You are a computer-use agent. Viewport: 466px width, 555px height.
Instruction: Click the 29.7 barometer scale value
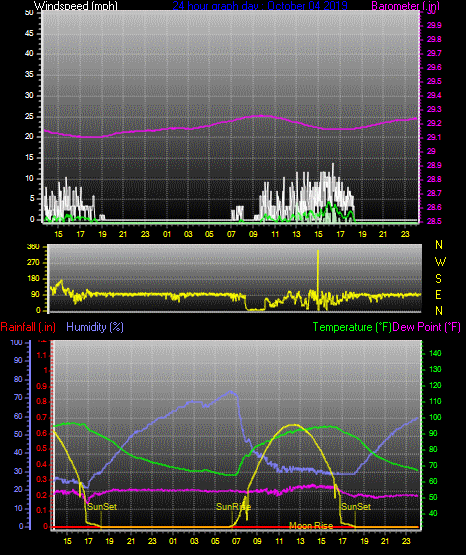434,53
